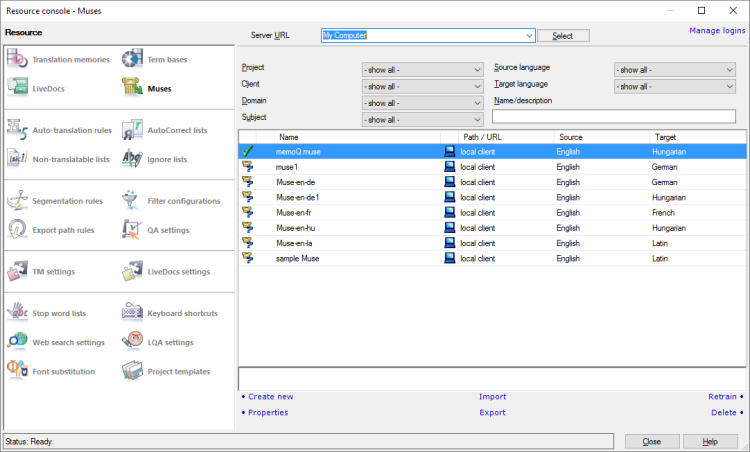Screen dimensions: 750x452
Task: Open the Domain filter dropdown
Action: point(422,103)
